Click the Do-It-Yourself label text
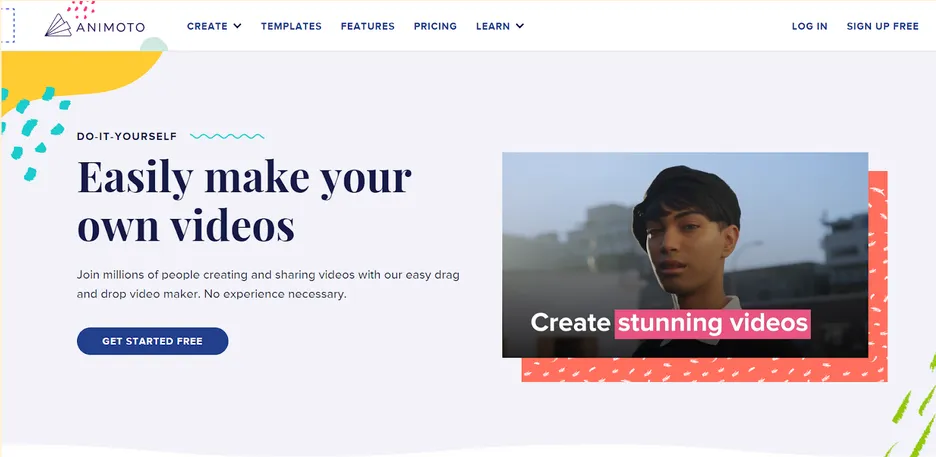This screenshot has height=457, width=936. point(127,136)
